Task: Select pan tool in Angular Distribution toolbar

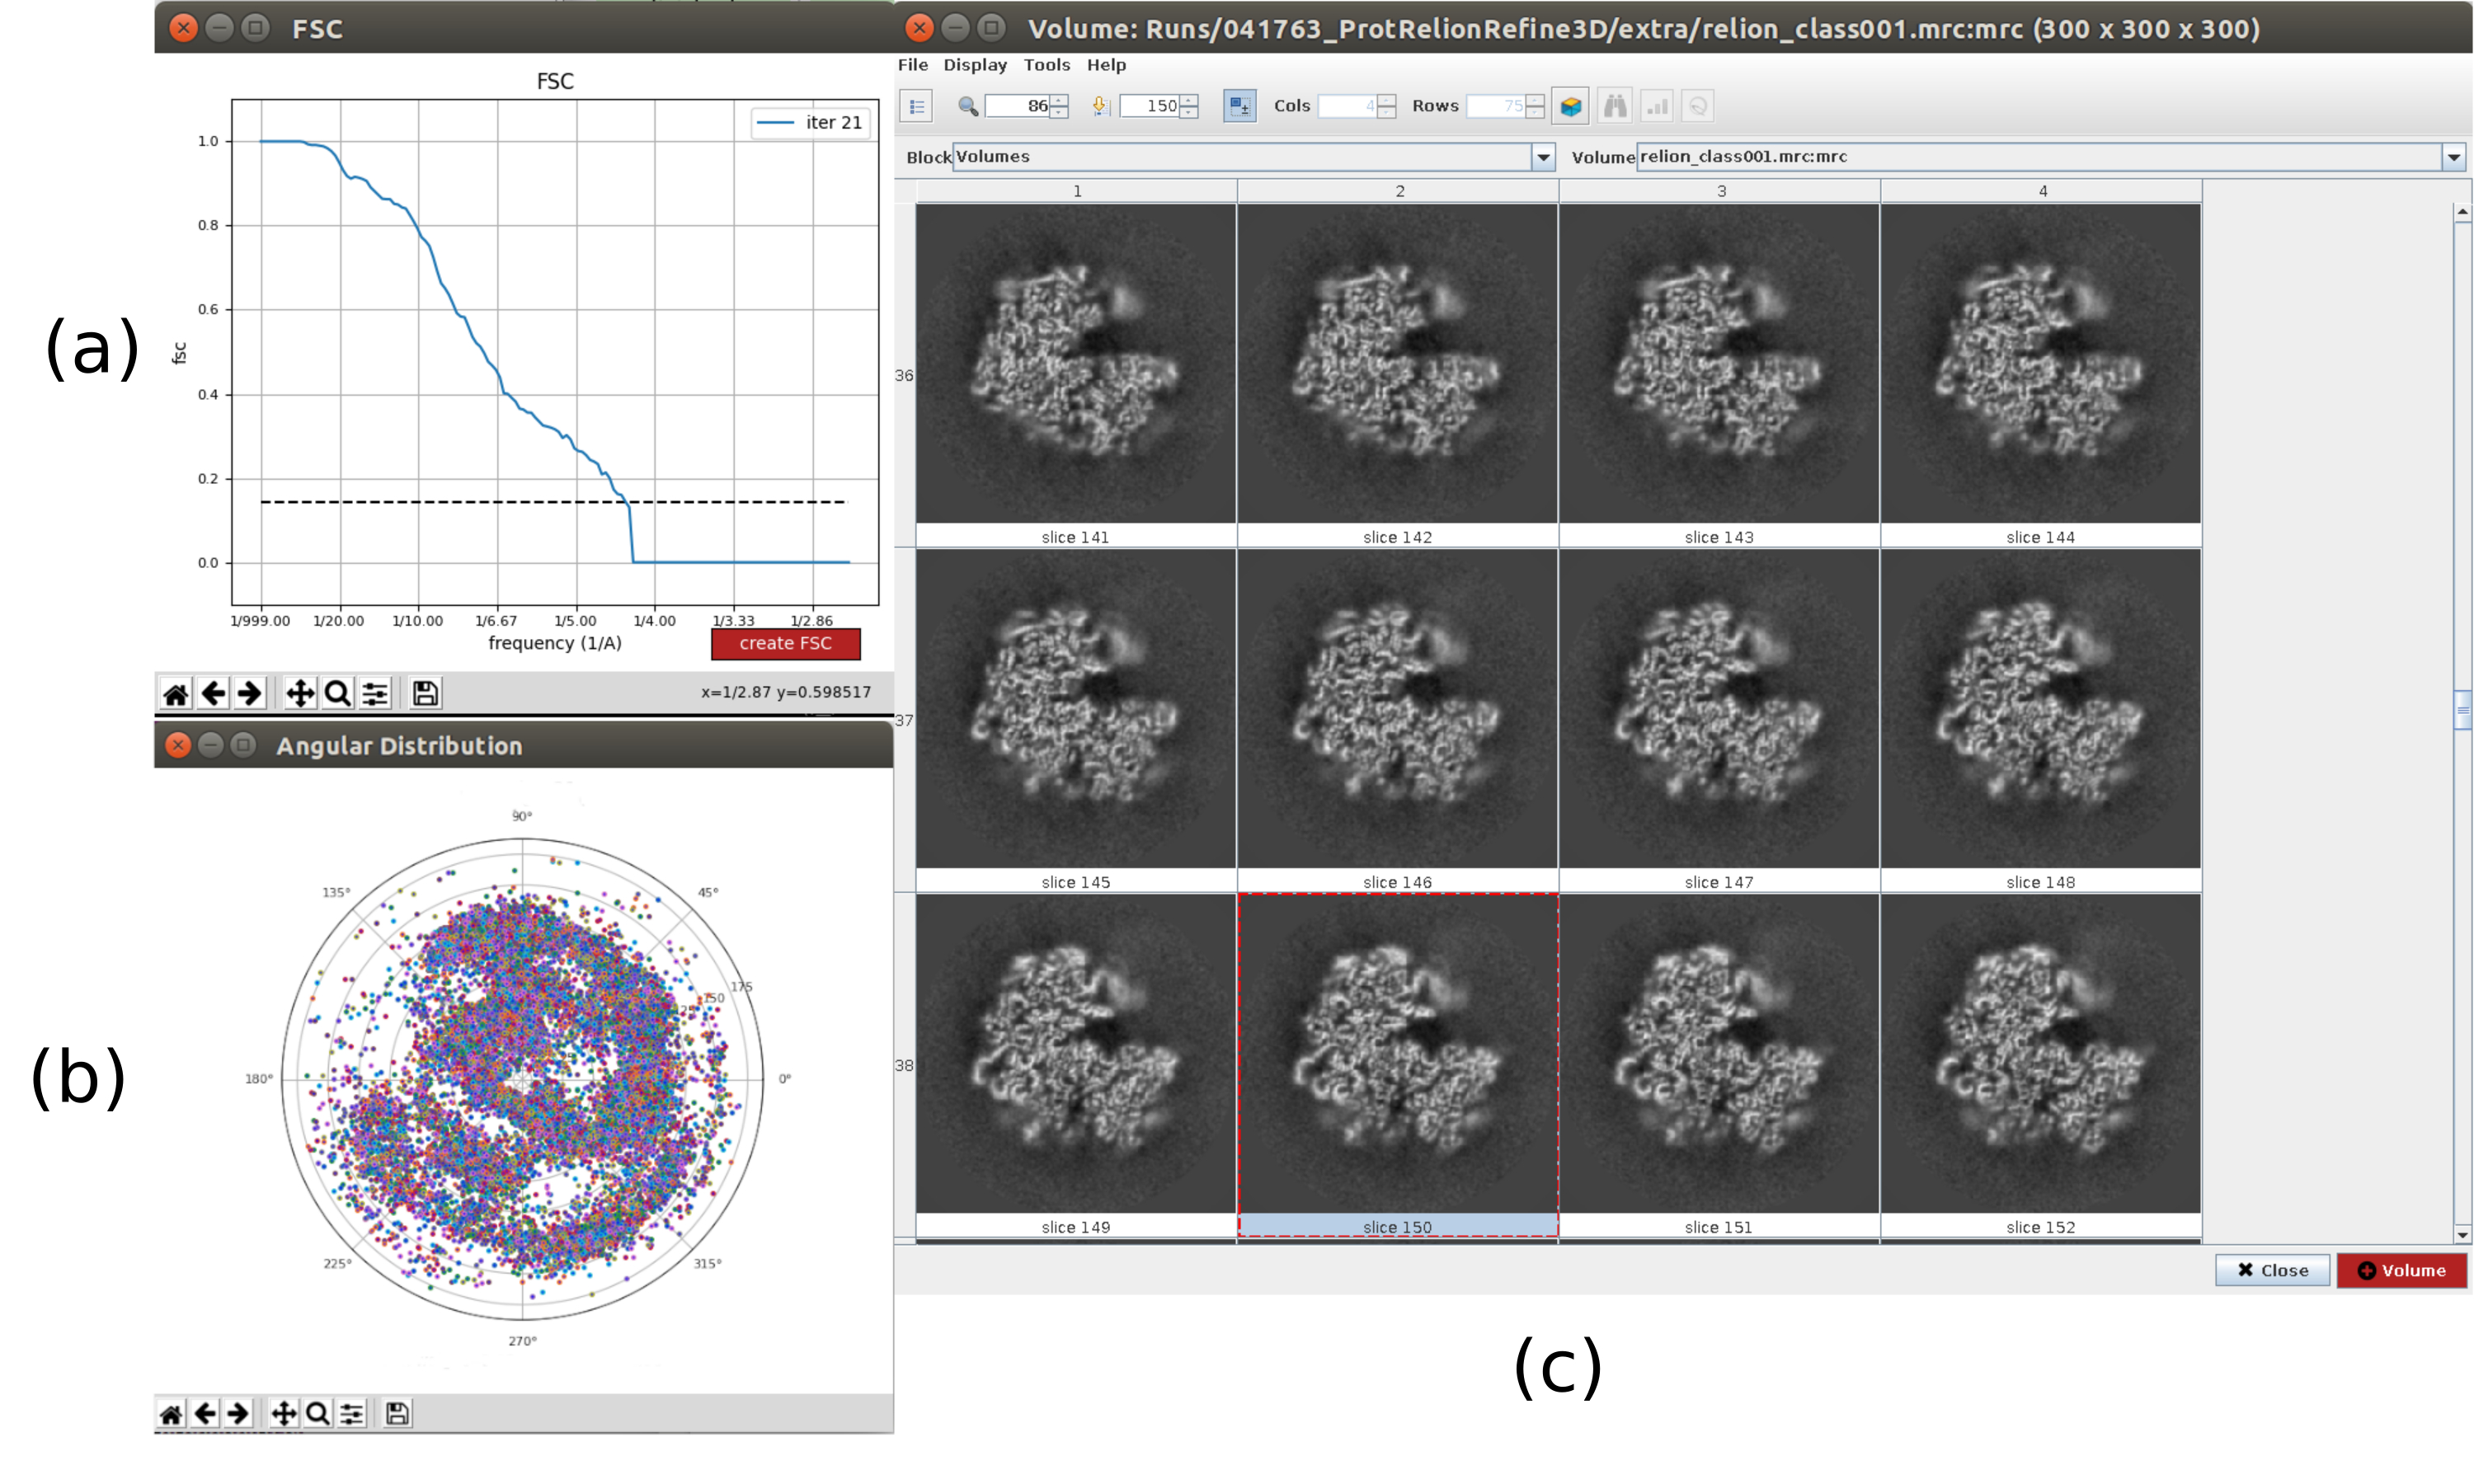Action: (x=284, y=1413)
